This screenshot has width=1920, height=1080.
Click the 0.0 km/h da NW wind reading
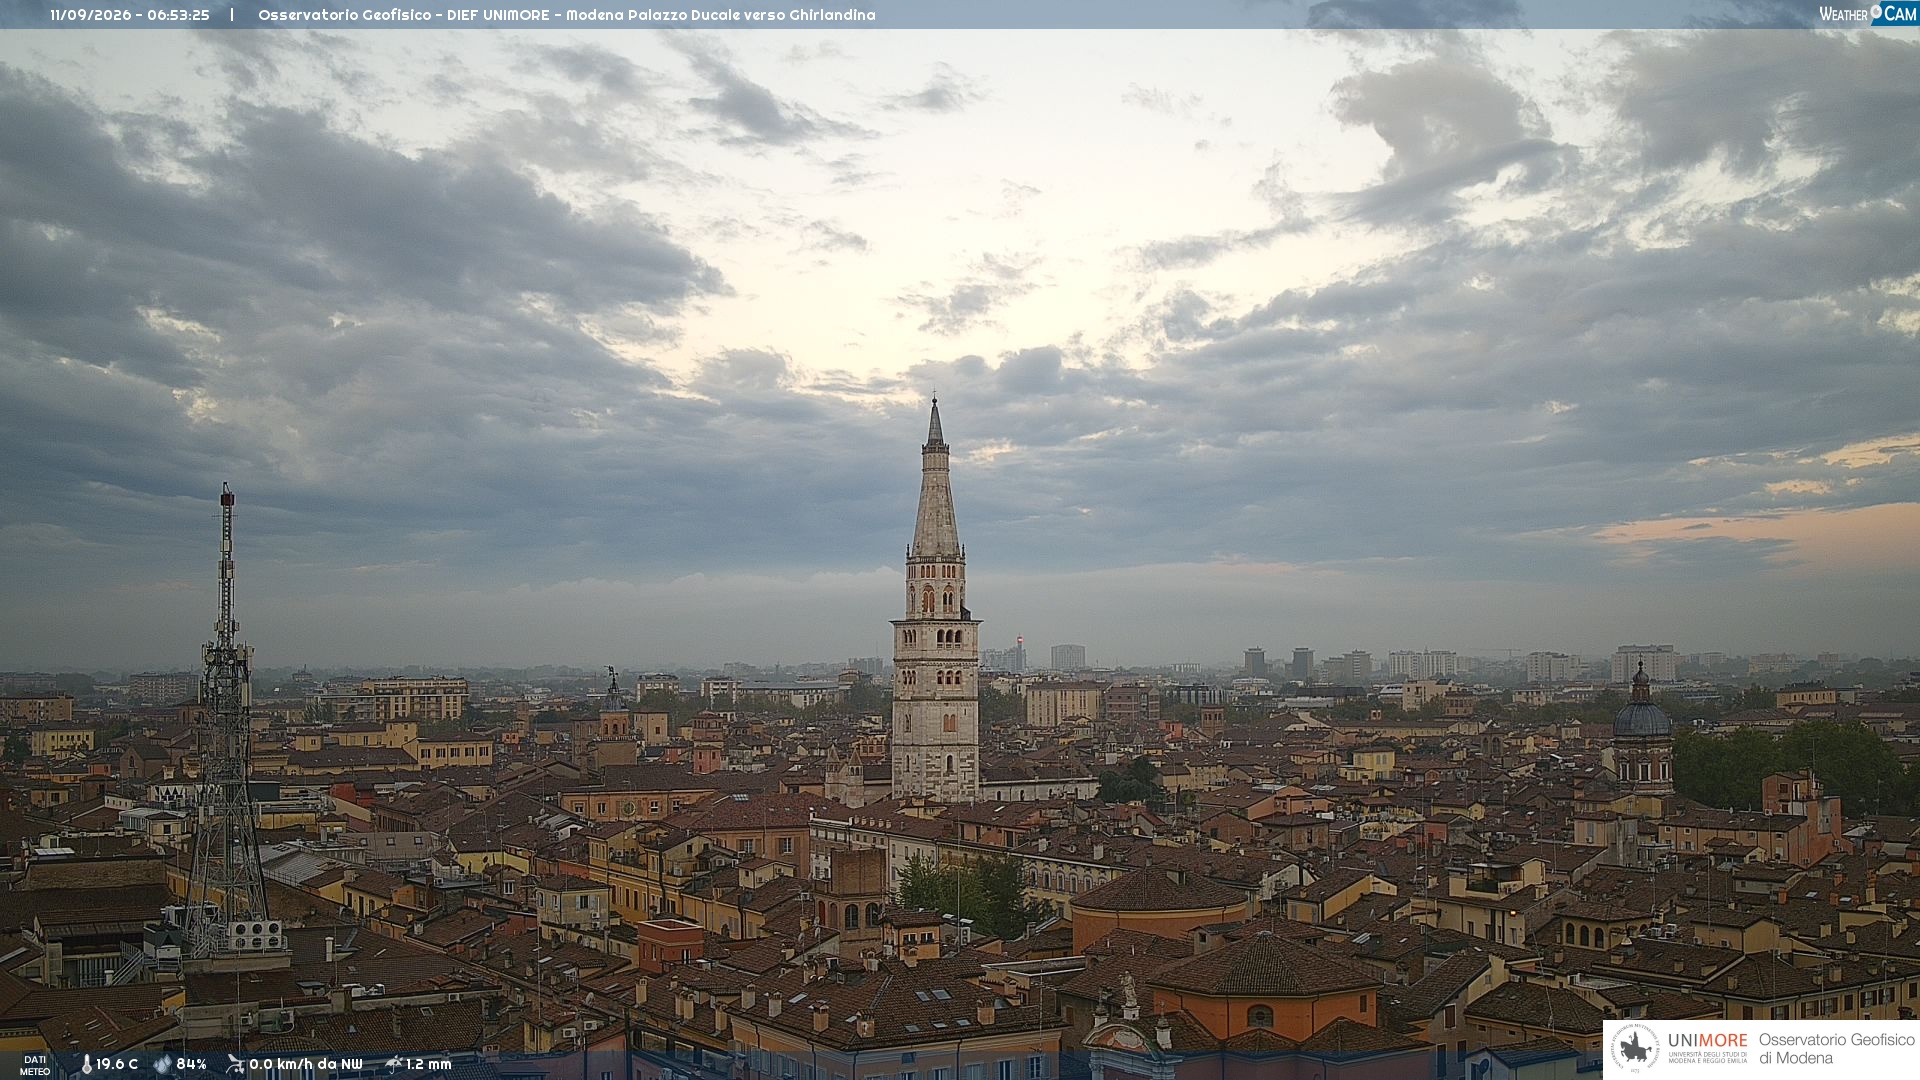(306, 1064)
